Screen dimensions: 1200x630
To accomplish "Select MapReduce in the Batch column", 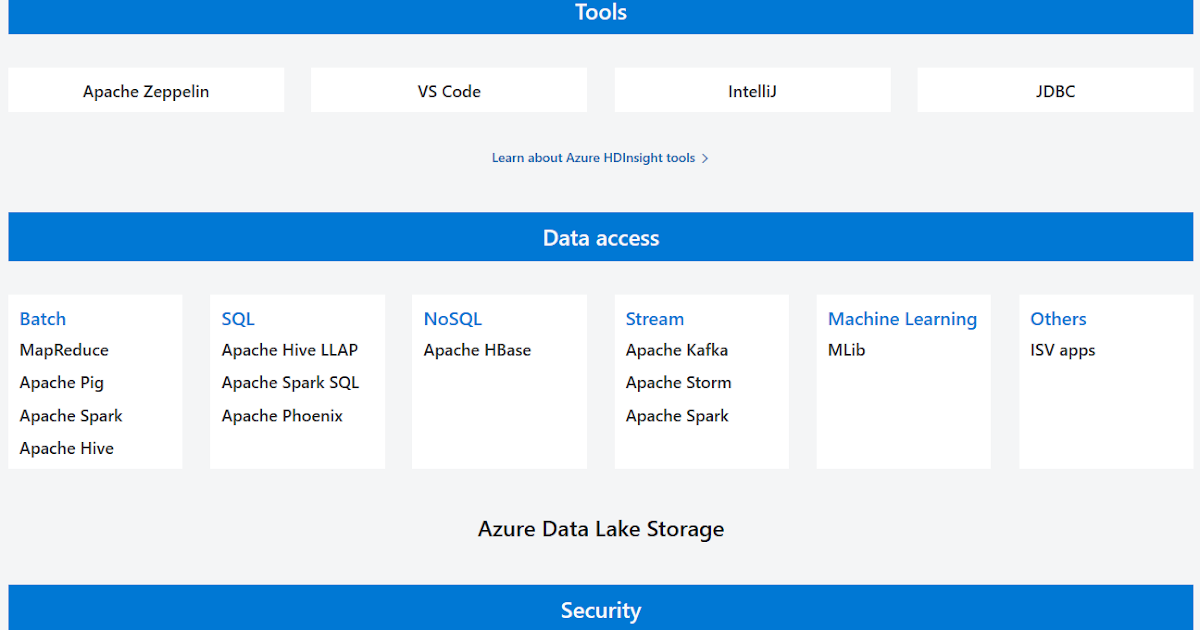I will (63, 350).
